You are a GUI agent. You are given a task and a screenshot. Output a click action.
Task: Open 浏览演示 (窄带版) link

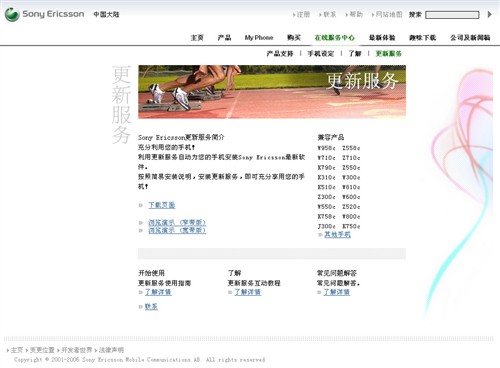(177, 222)
